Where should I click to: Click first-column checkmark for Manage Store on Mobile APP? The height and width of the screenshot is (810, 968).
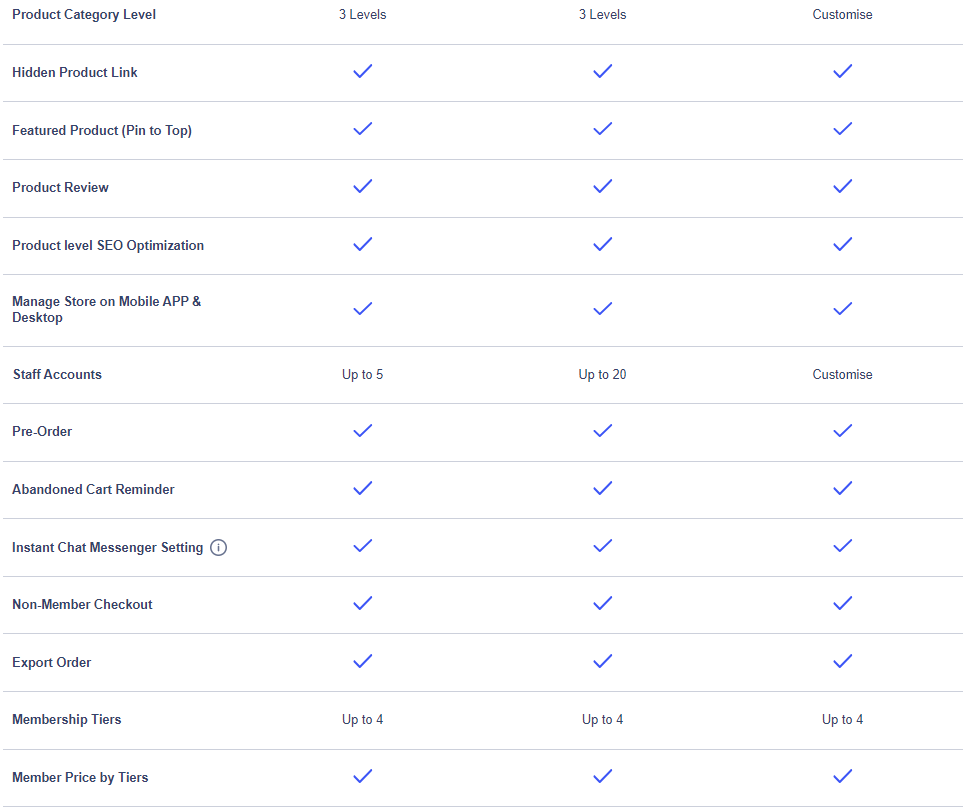coord(362,308)
